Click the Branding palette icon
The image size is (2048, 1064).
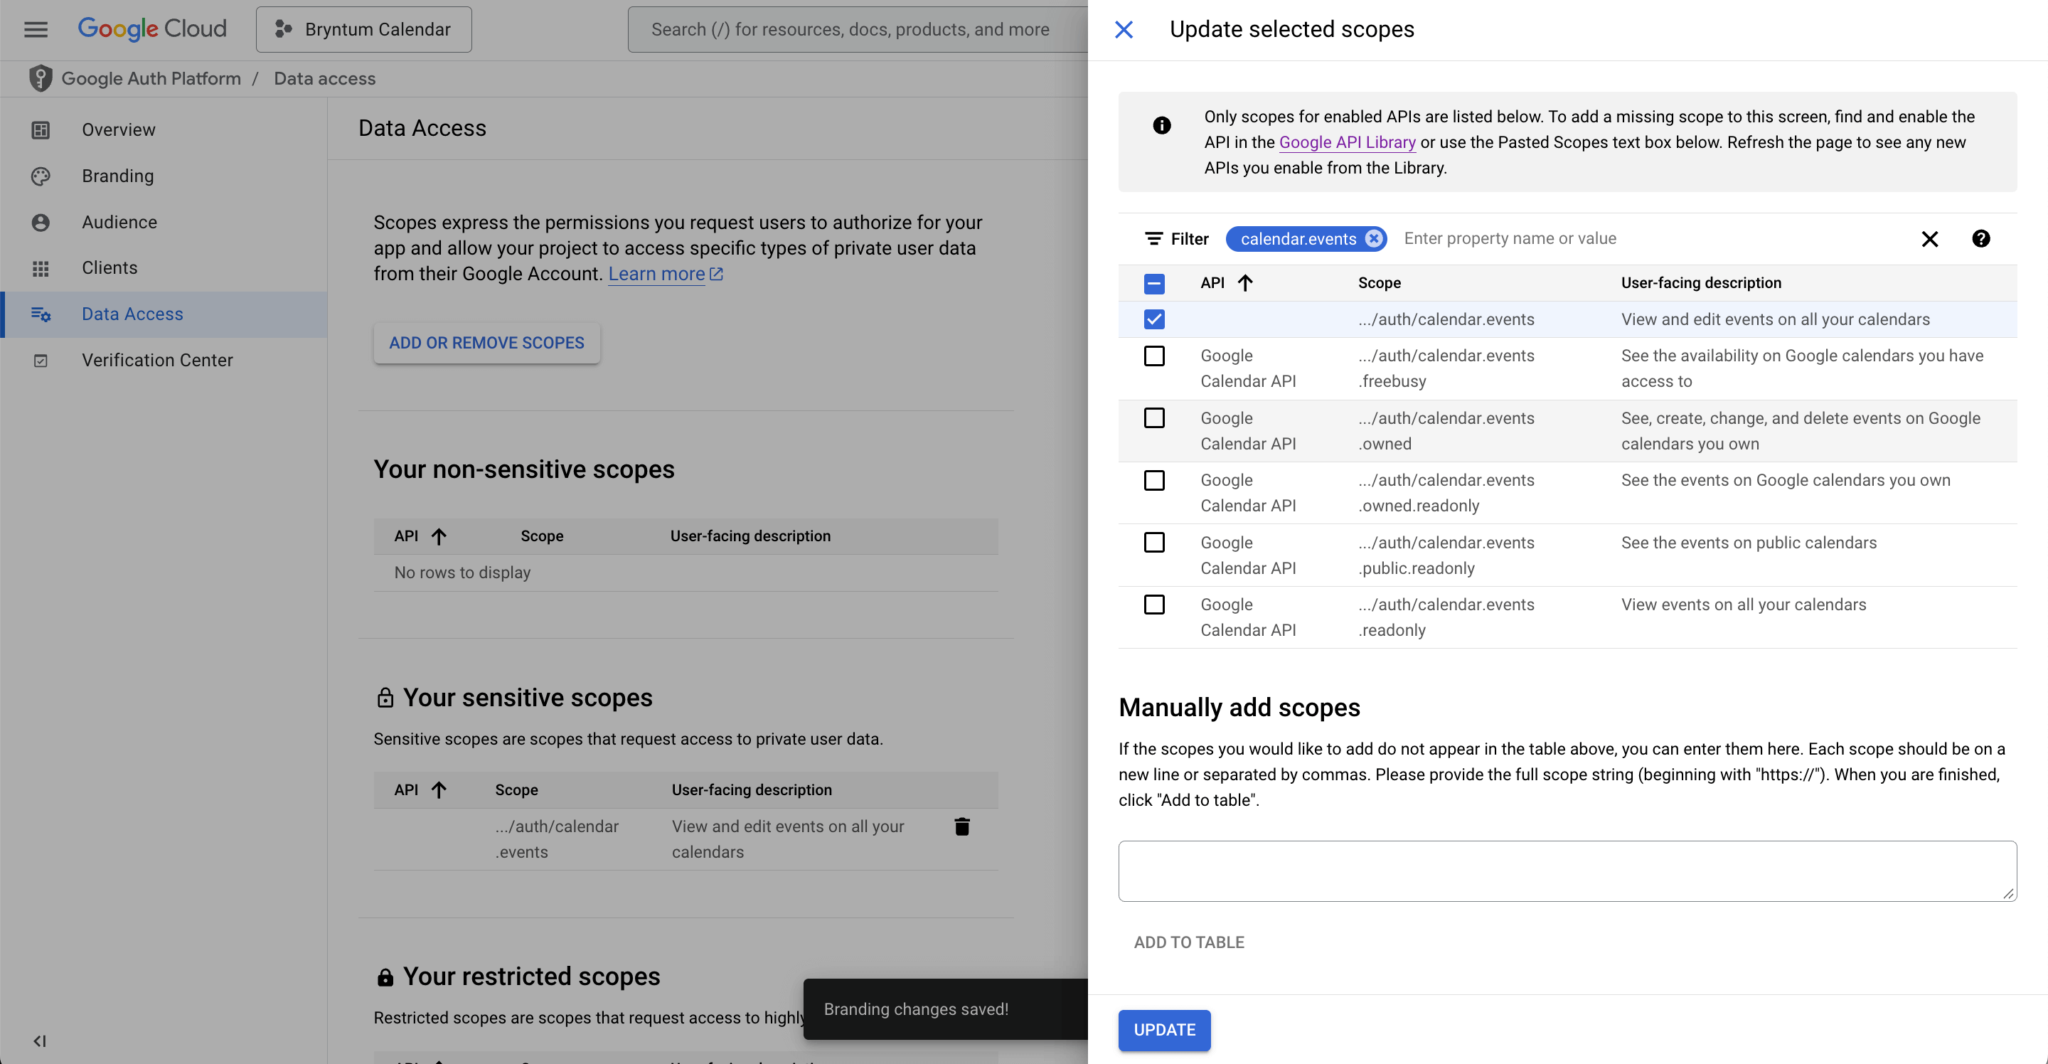coord(40,176)
